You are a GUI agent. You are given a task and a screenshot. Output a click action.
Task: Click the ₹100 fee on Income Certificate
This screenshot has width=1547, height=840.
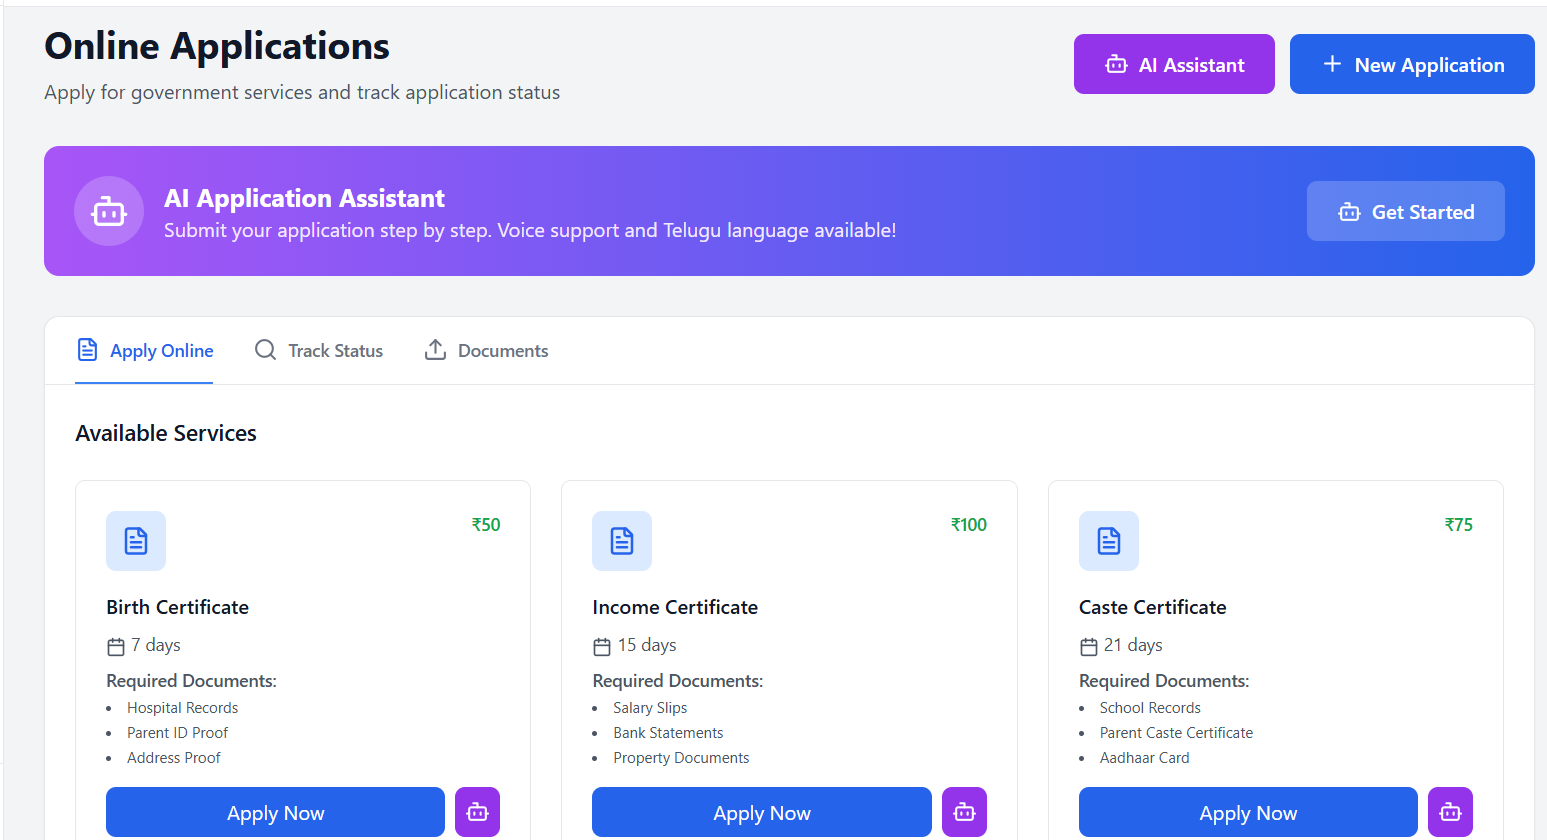click(x=969, y=525)
